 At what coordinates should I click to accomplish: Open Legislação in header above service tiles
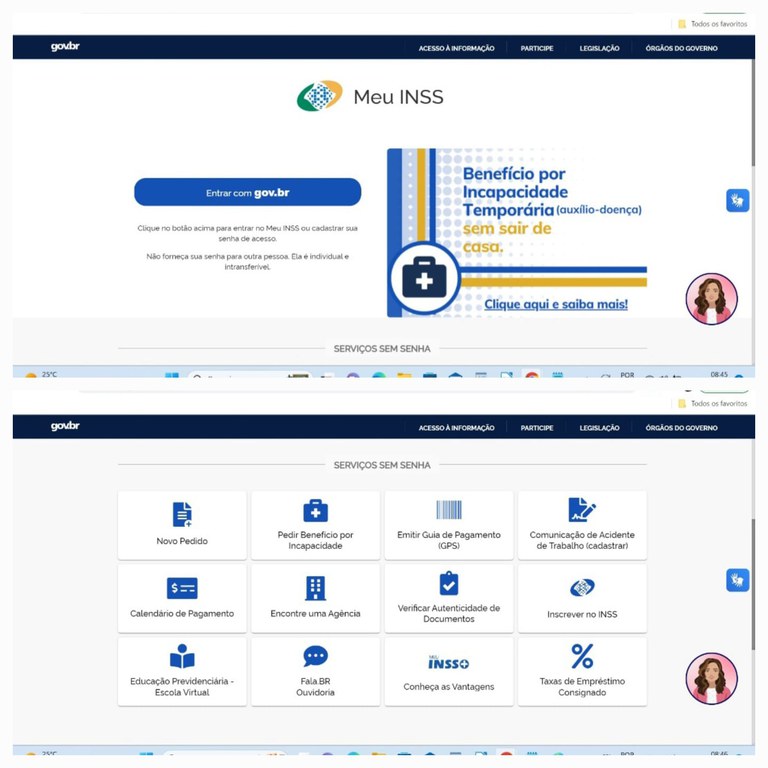(x=599, y=428)
